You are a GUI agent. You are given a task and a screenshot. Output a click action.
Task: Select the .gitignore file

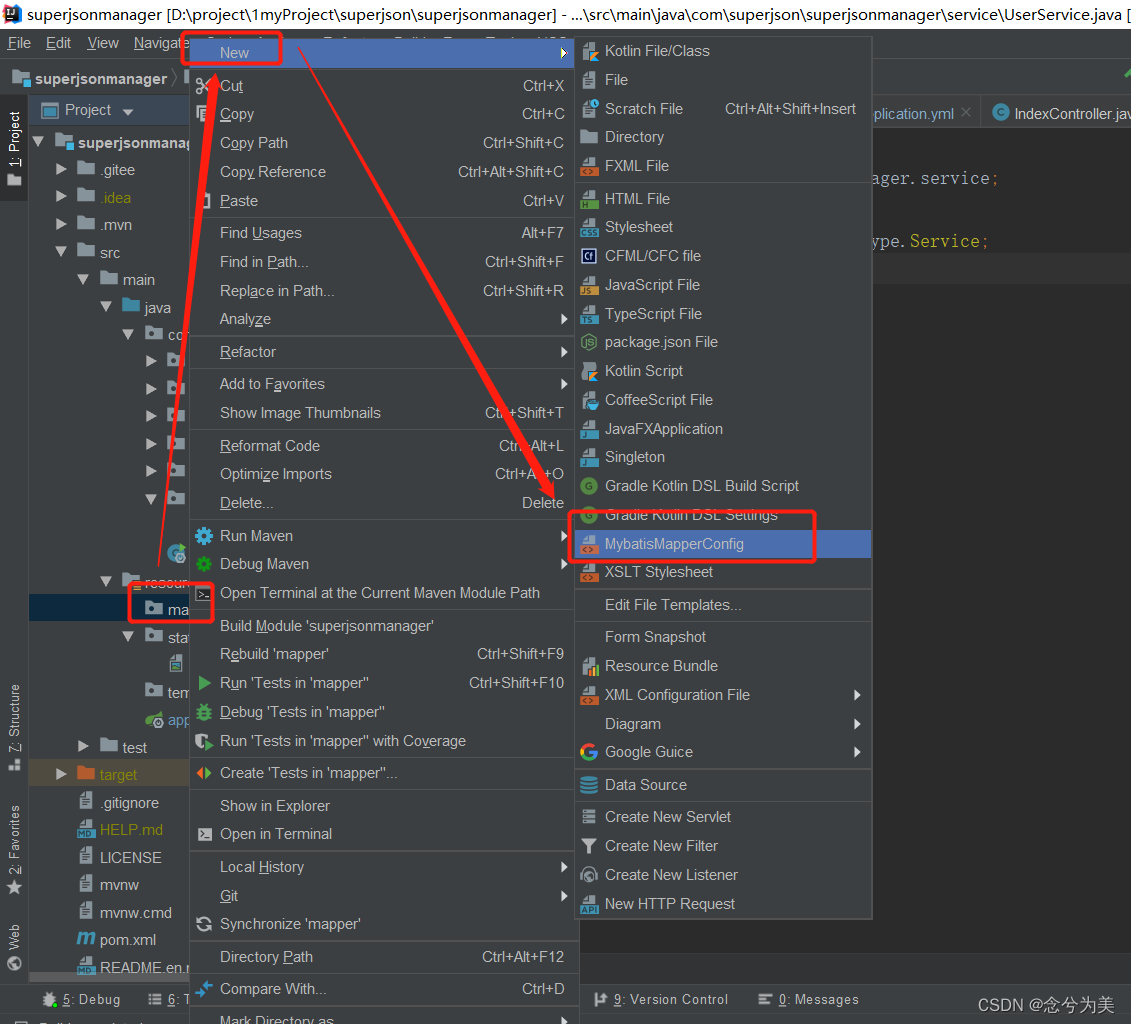[x=118, y=803]
